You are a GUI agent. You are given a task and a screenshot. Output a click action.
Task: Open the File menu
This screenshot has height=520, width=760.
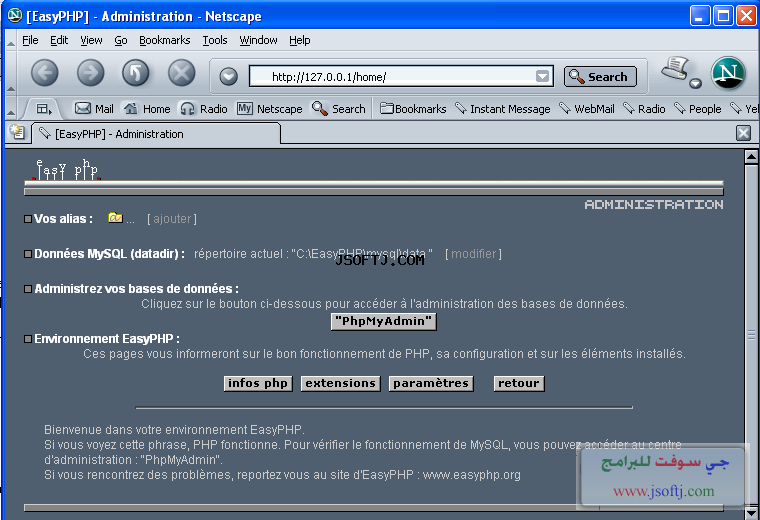coord(30,40)
